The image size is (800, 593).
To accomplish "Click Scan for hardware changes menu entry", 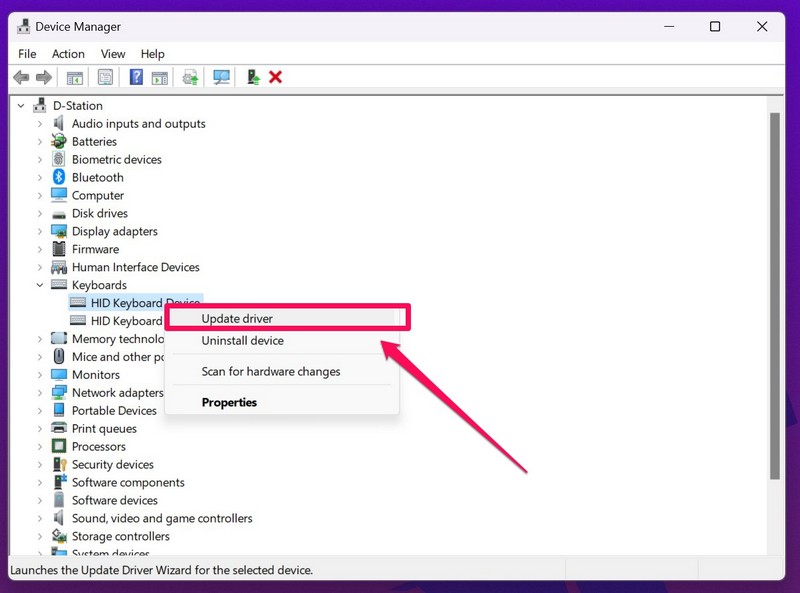I will point(270,372).
